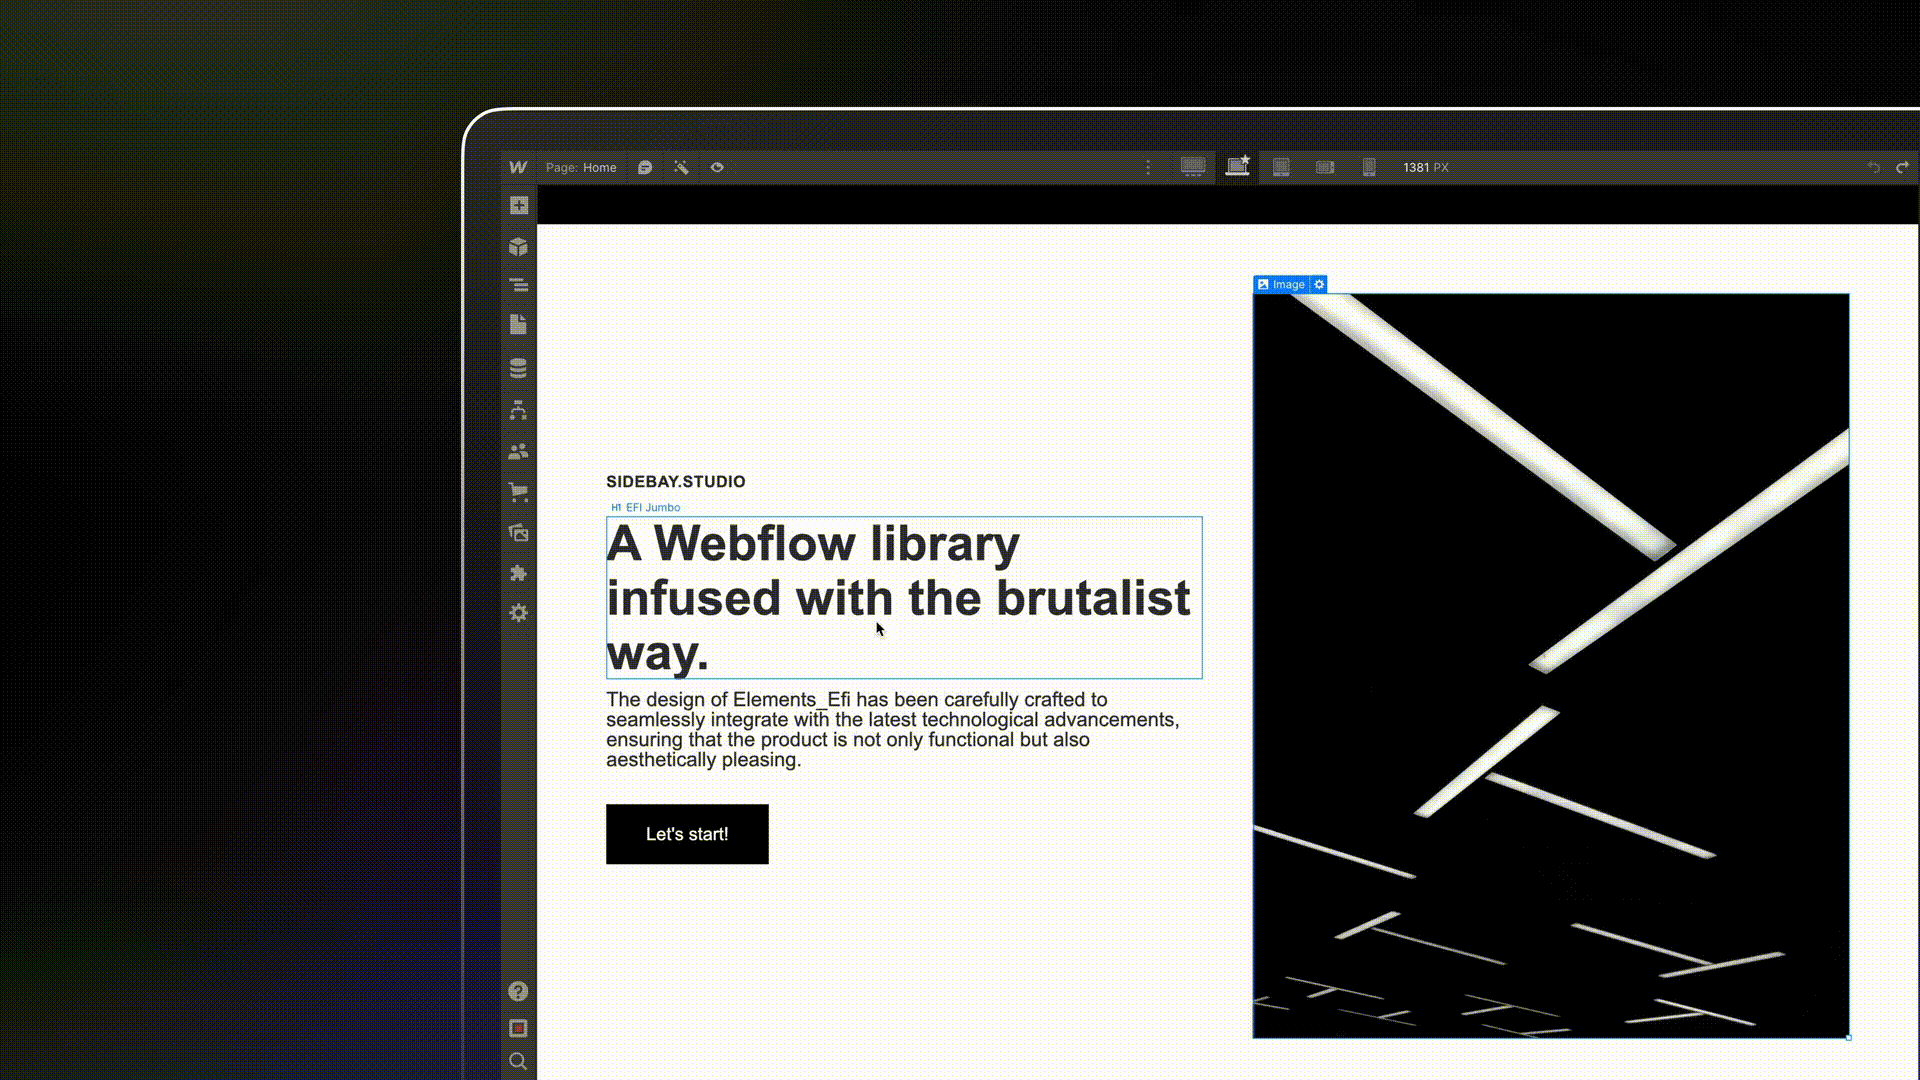Open the Ecommerce panel

point(519,491)
